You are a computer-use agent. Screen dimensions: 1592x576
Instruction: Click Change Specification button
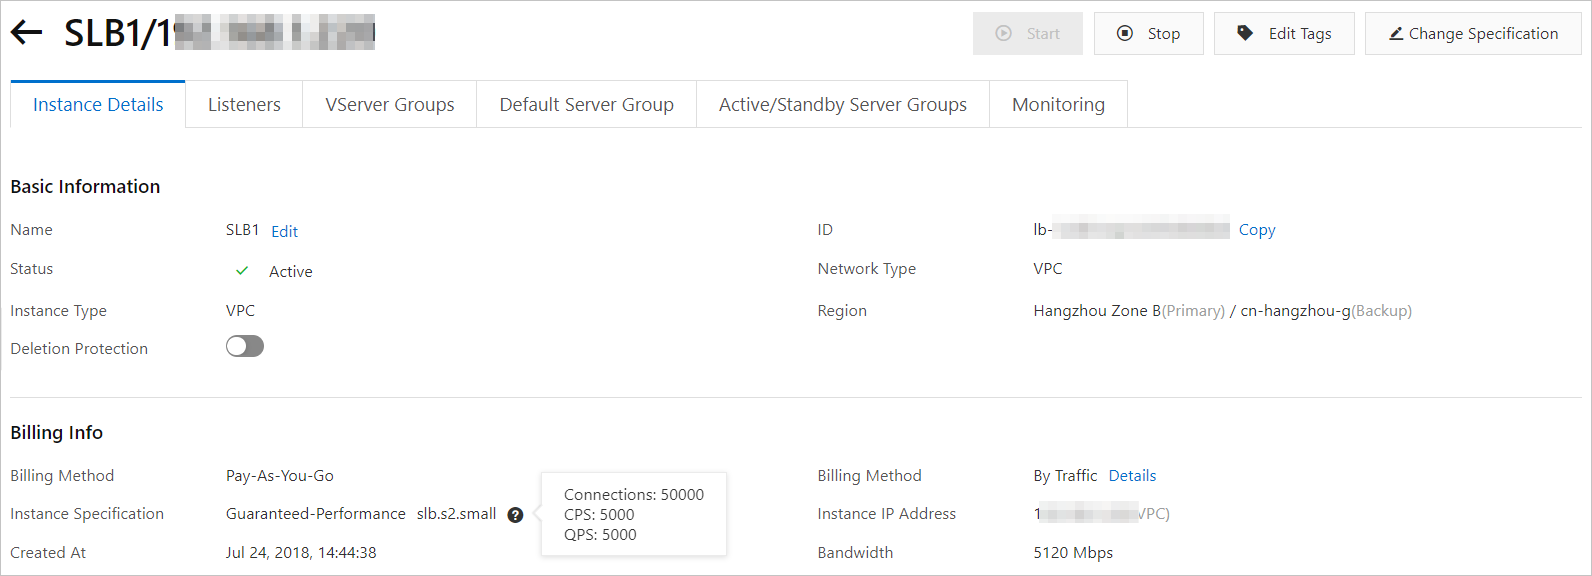1473,33
